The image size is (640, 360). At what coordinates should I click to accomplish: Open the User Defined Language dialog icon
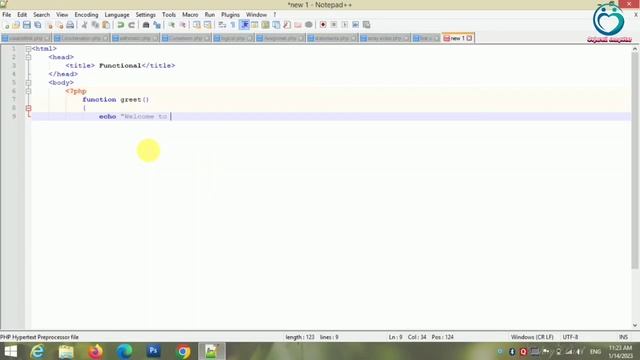[x=255, y=25]
